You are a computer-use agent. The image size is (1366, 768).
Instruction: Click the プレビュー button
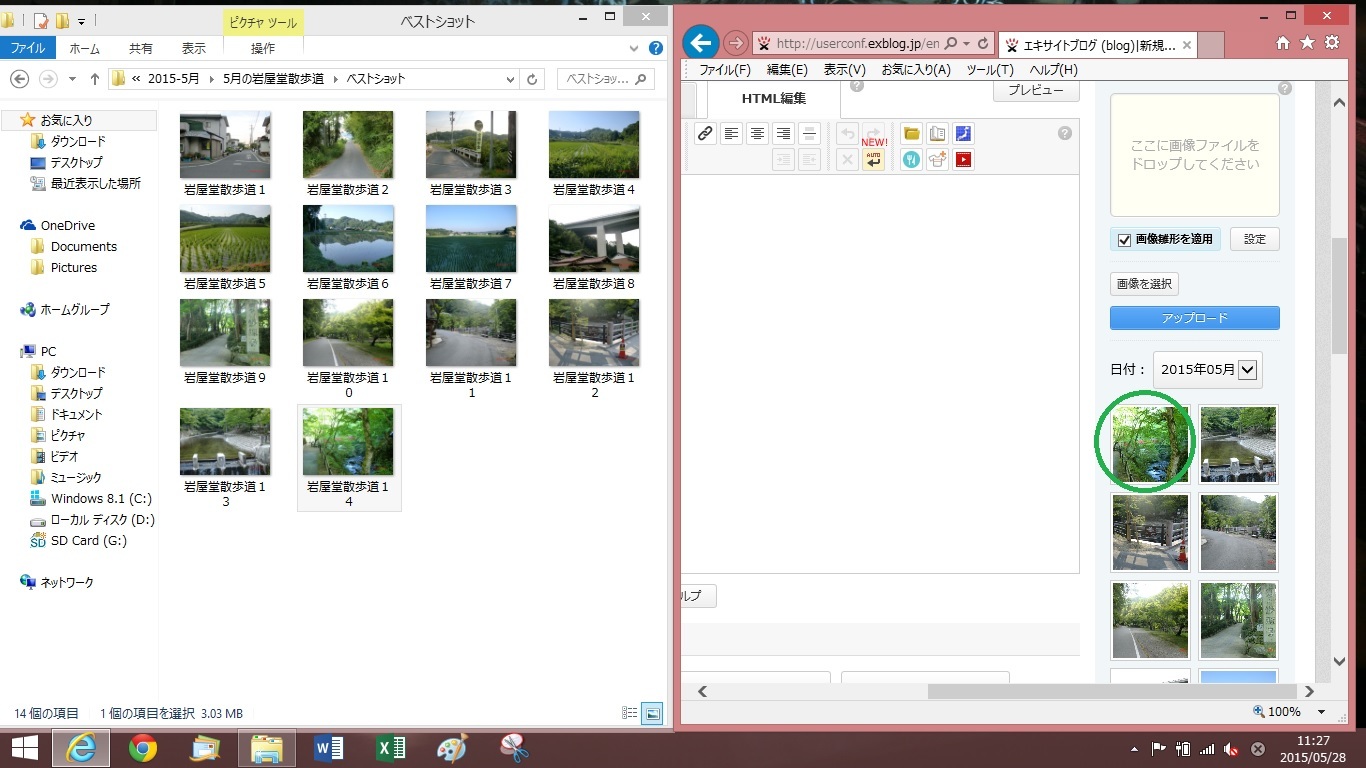[1036, 90]
